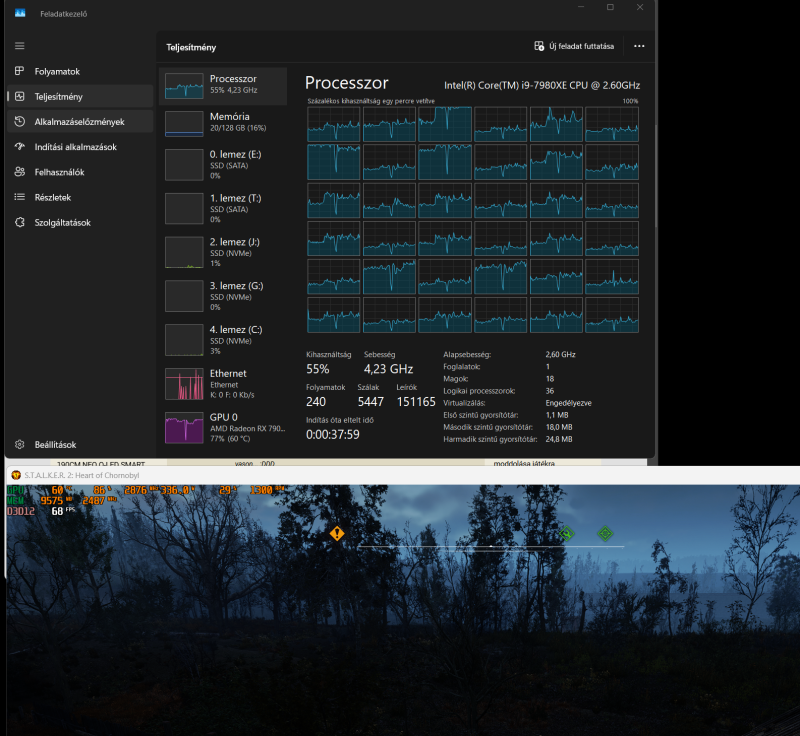Click the Virtualizálás Engedélyezve value
800x736 pixels.
point(568,403)
